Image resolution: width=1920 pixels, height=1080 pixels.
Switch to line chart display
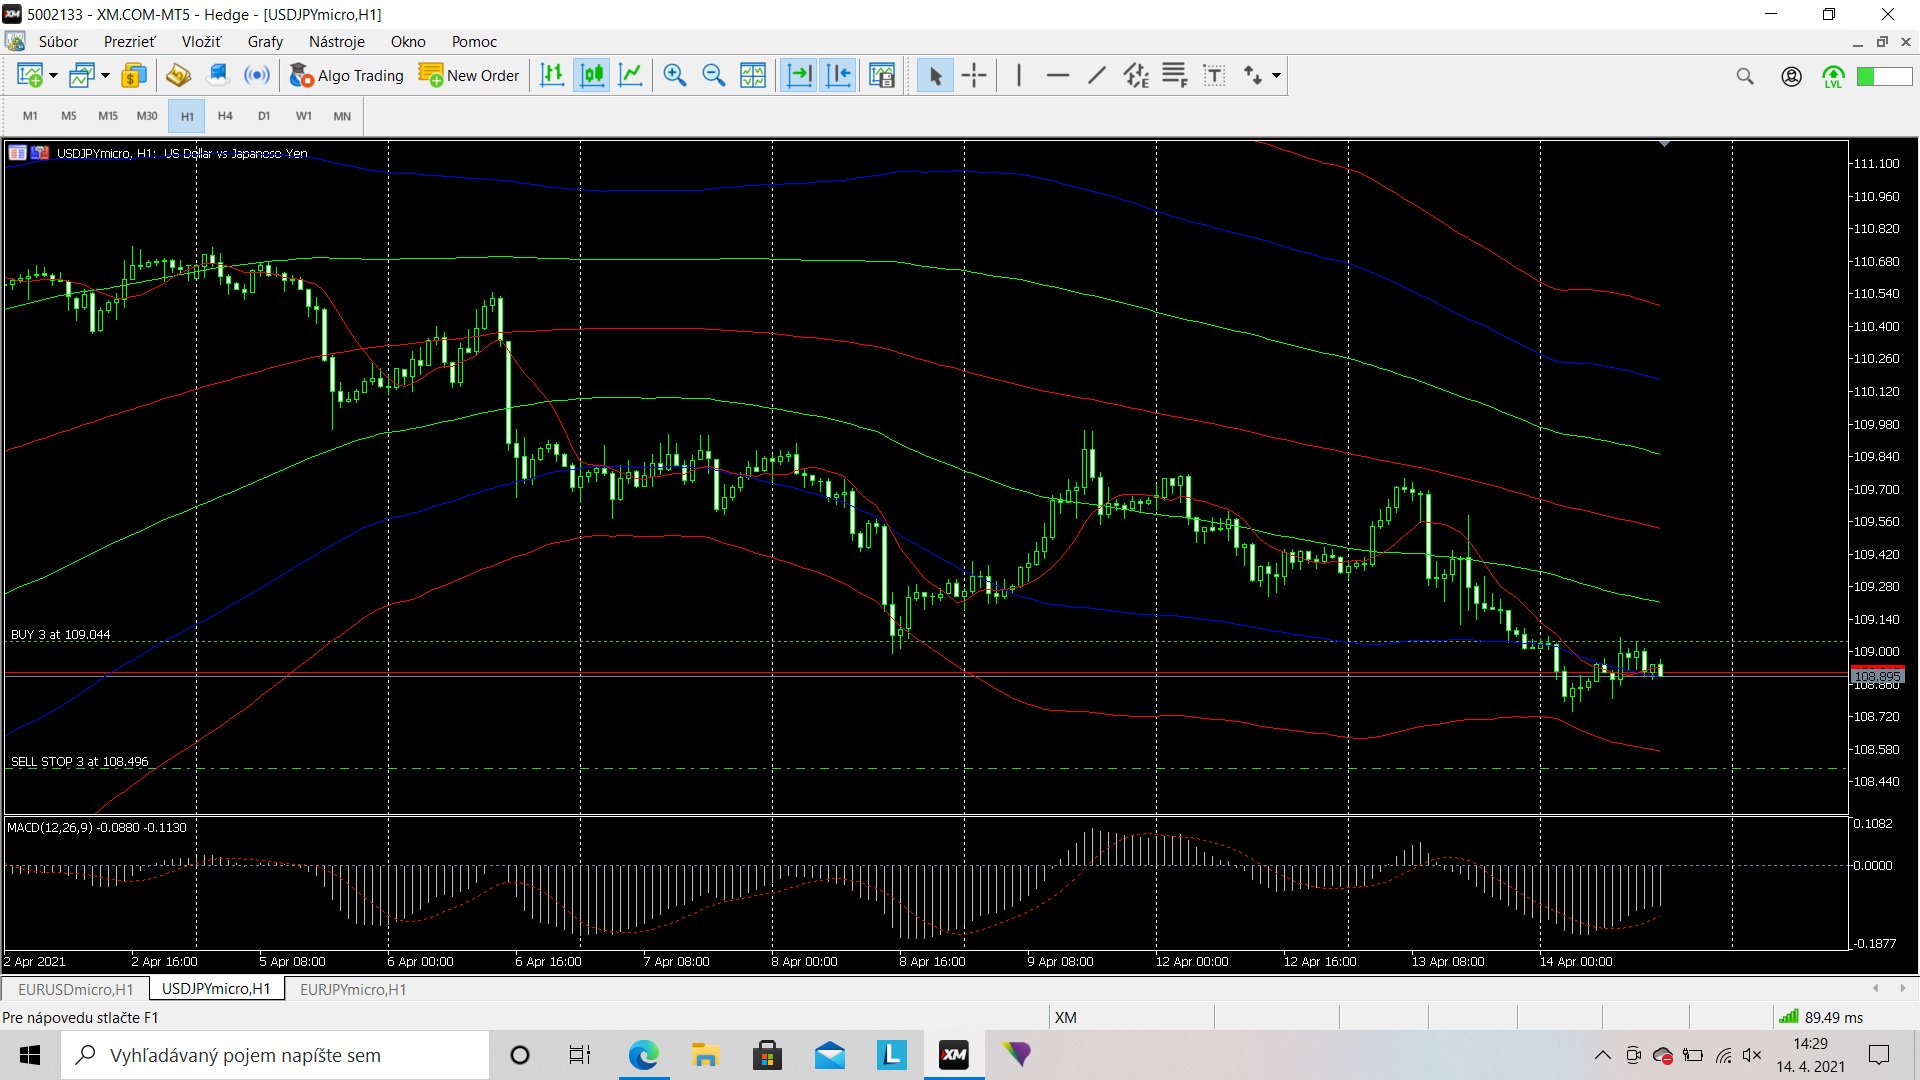[631, 75]
